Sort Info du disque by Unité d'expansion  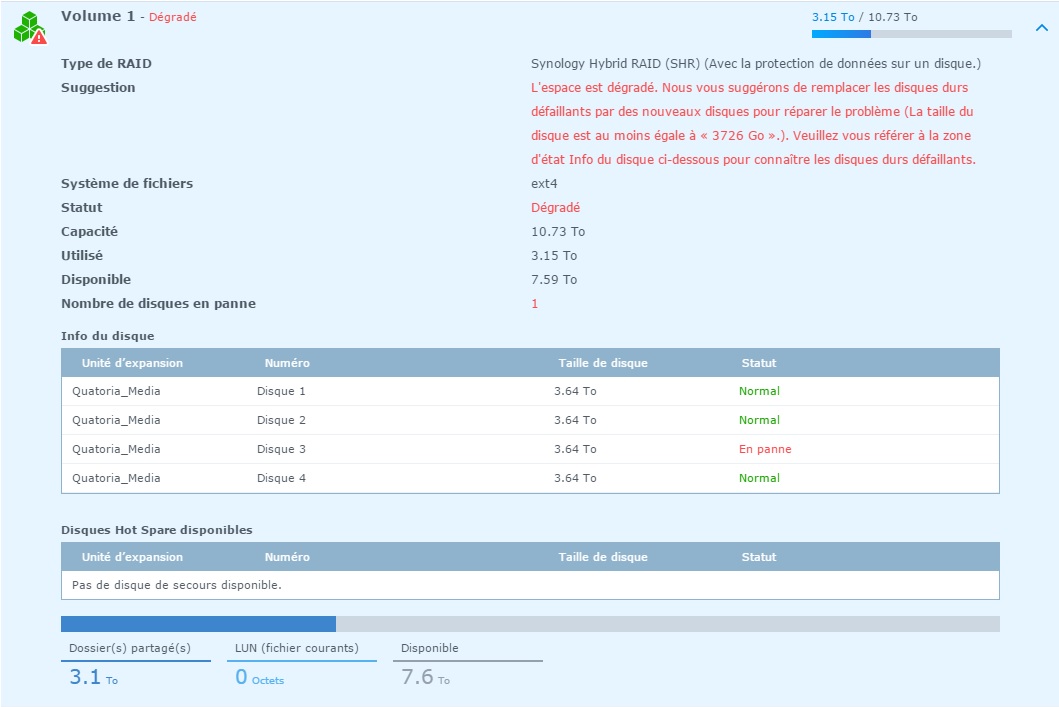click(x=132, y=363)
